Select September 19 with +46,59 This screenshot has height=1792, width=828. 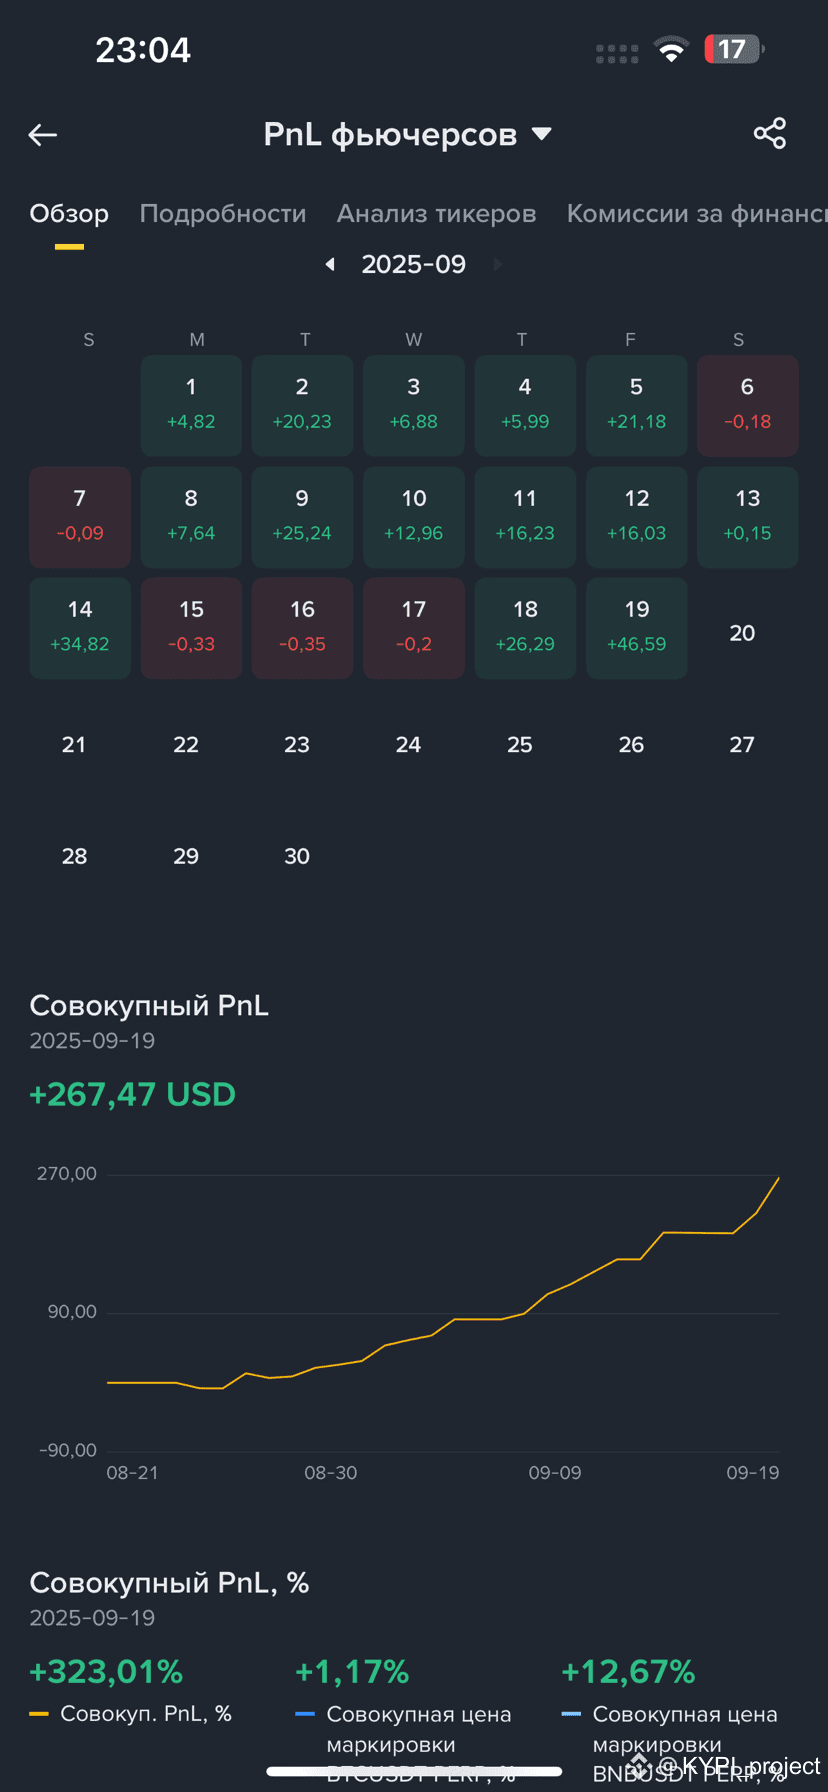pos(636,627)
